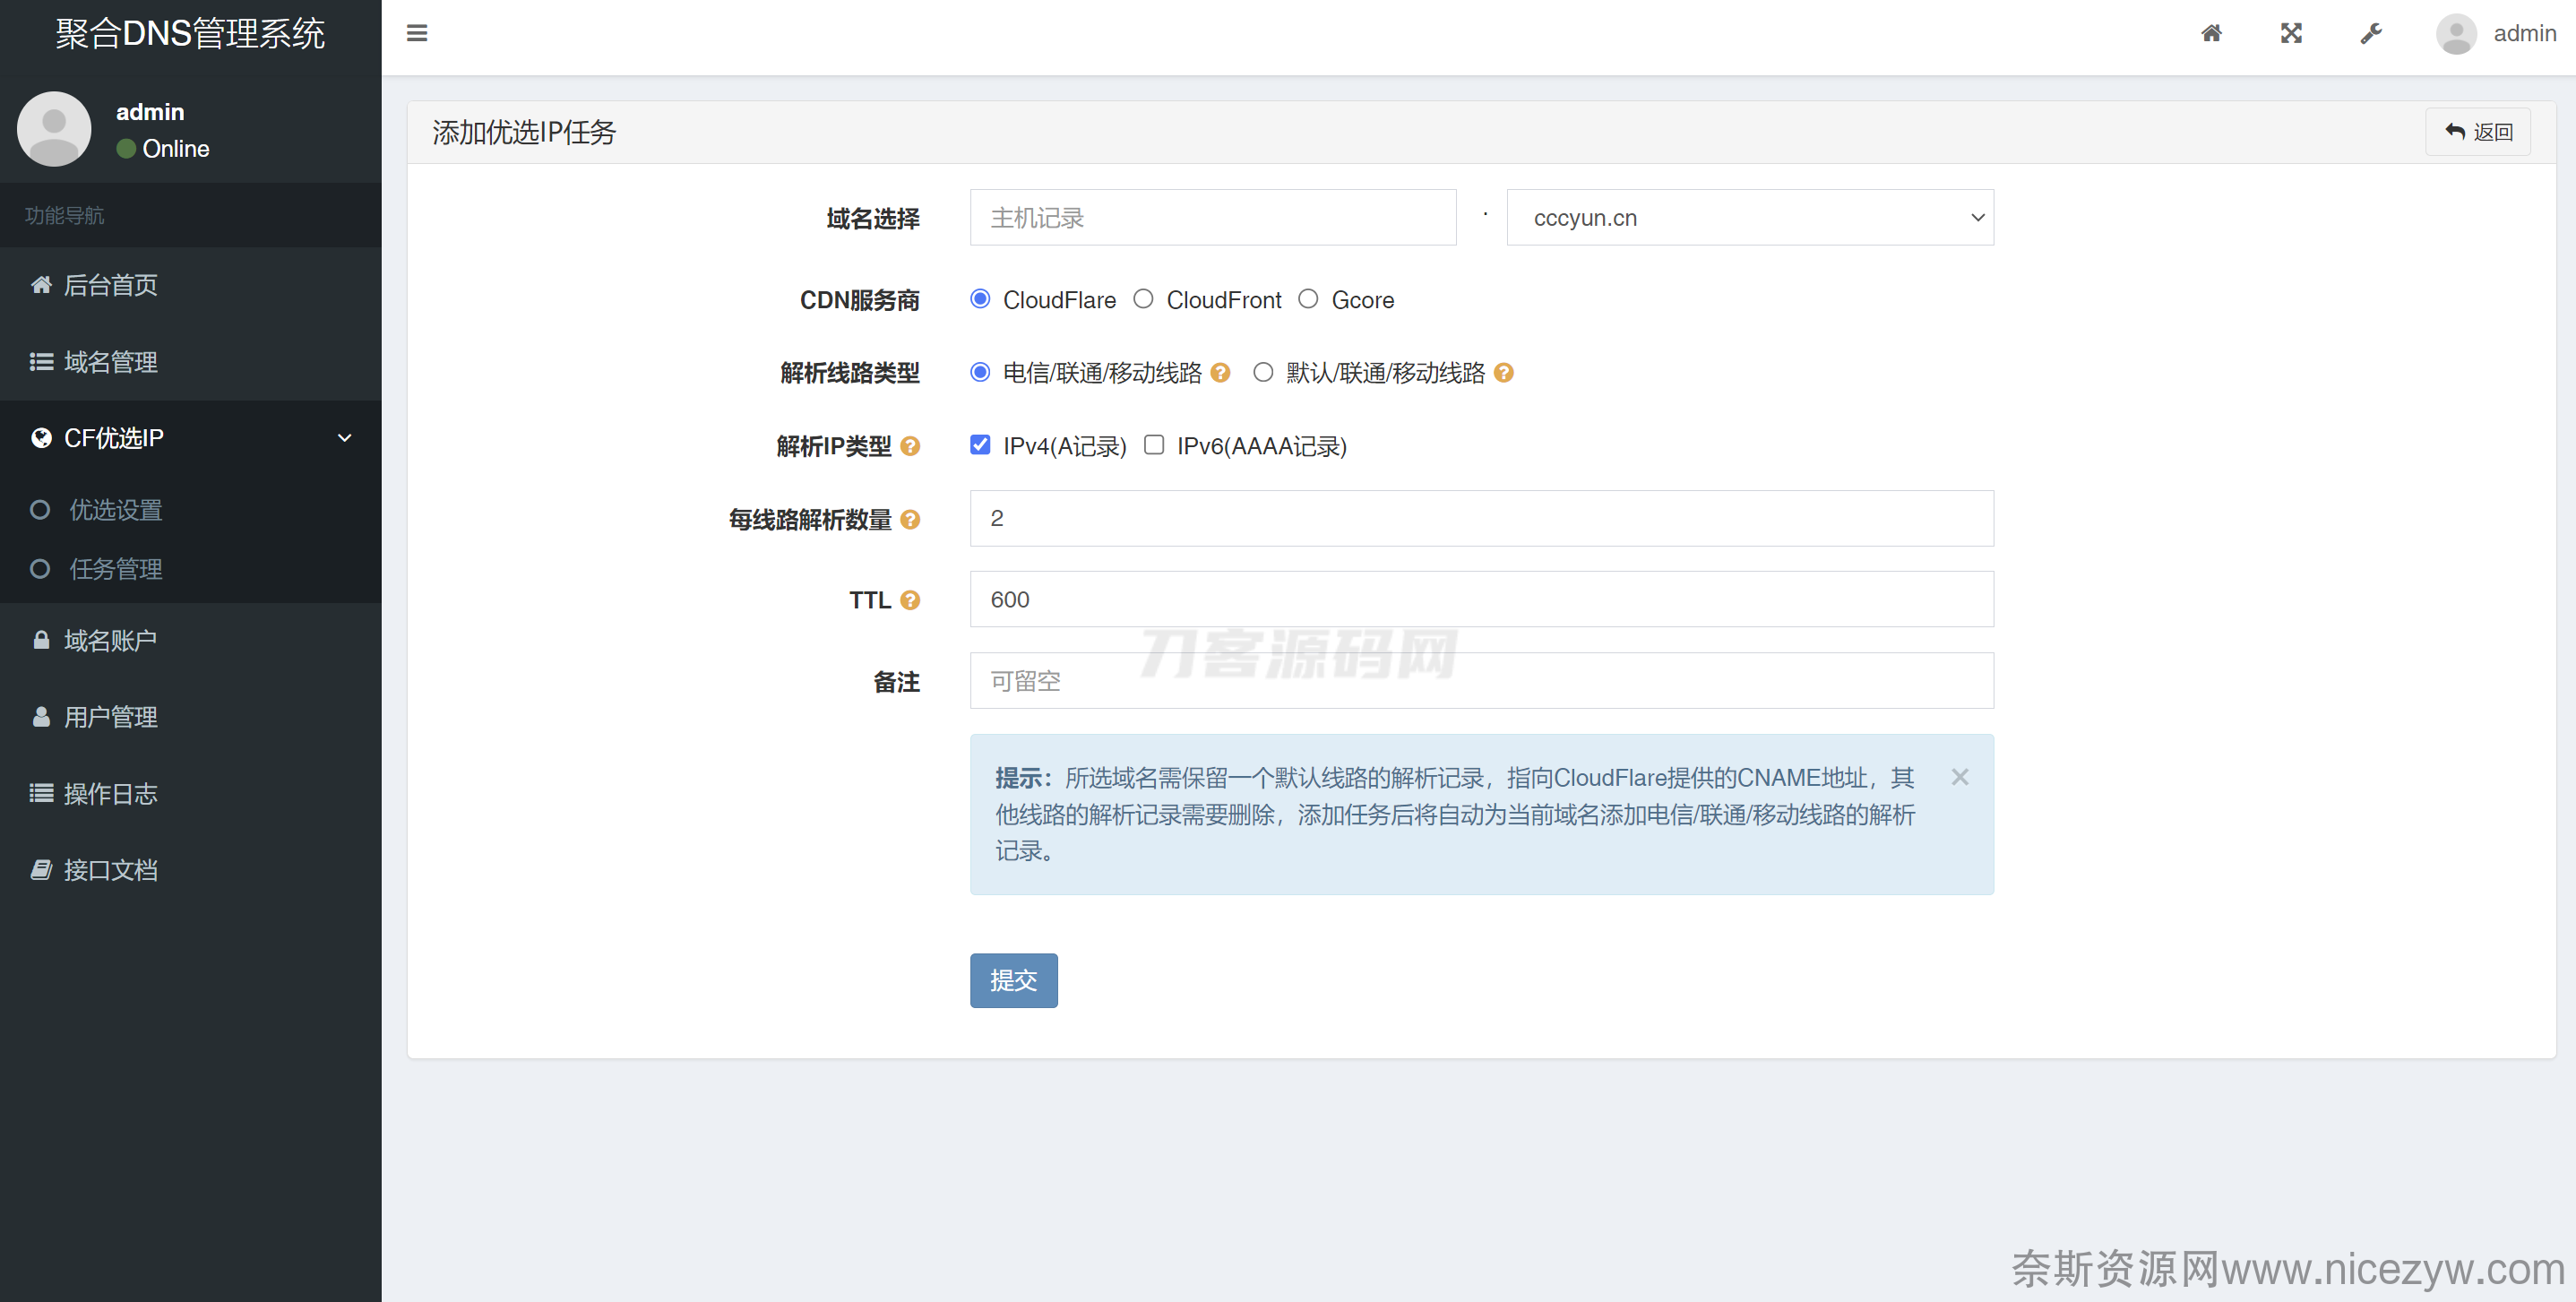Click the 聚合DNS管理系统 logo title
2576x1302 pixels.
pyautogui.click(x=191, y=34)
